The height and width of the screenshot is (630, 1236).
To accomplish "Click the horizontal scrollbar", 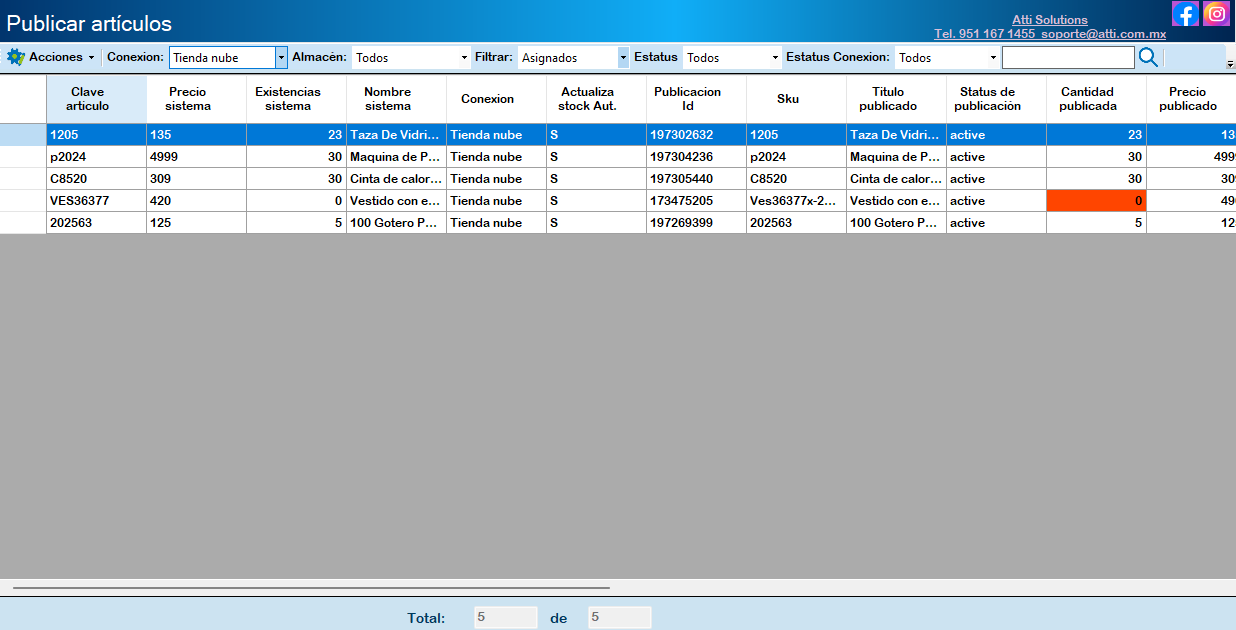I will click(311, 588).
